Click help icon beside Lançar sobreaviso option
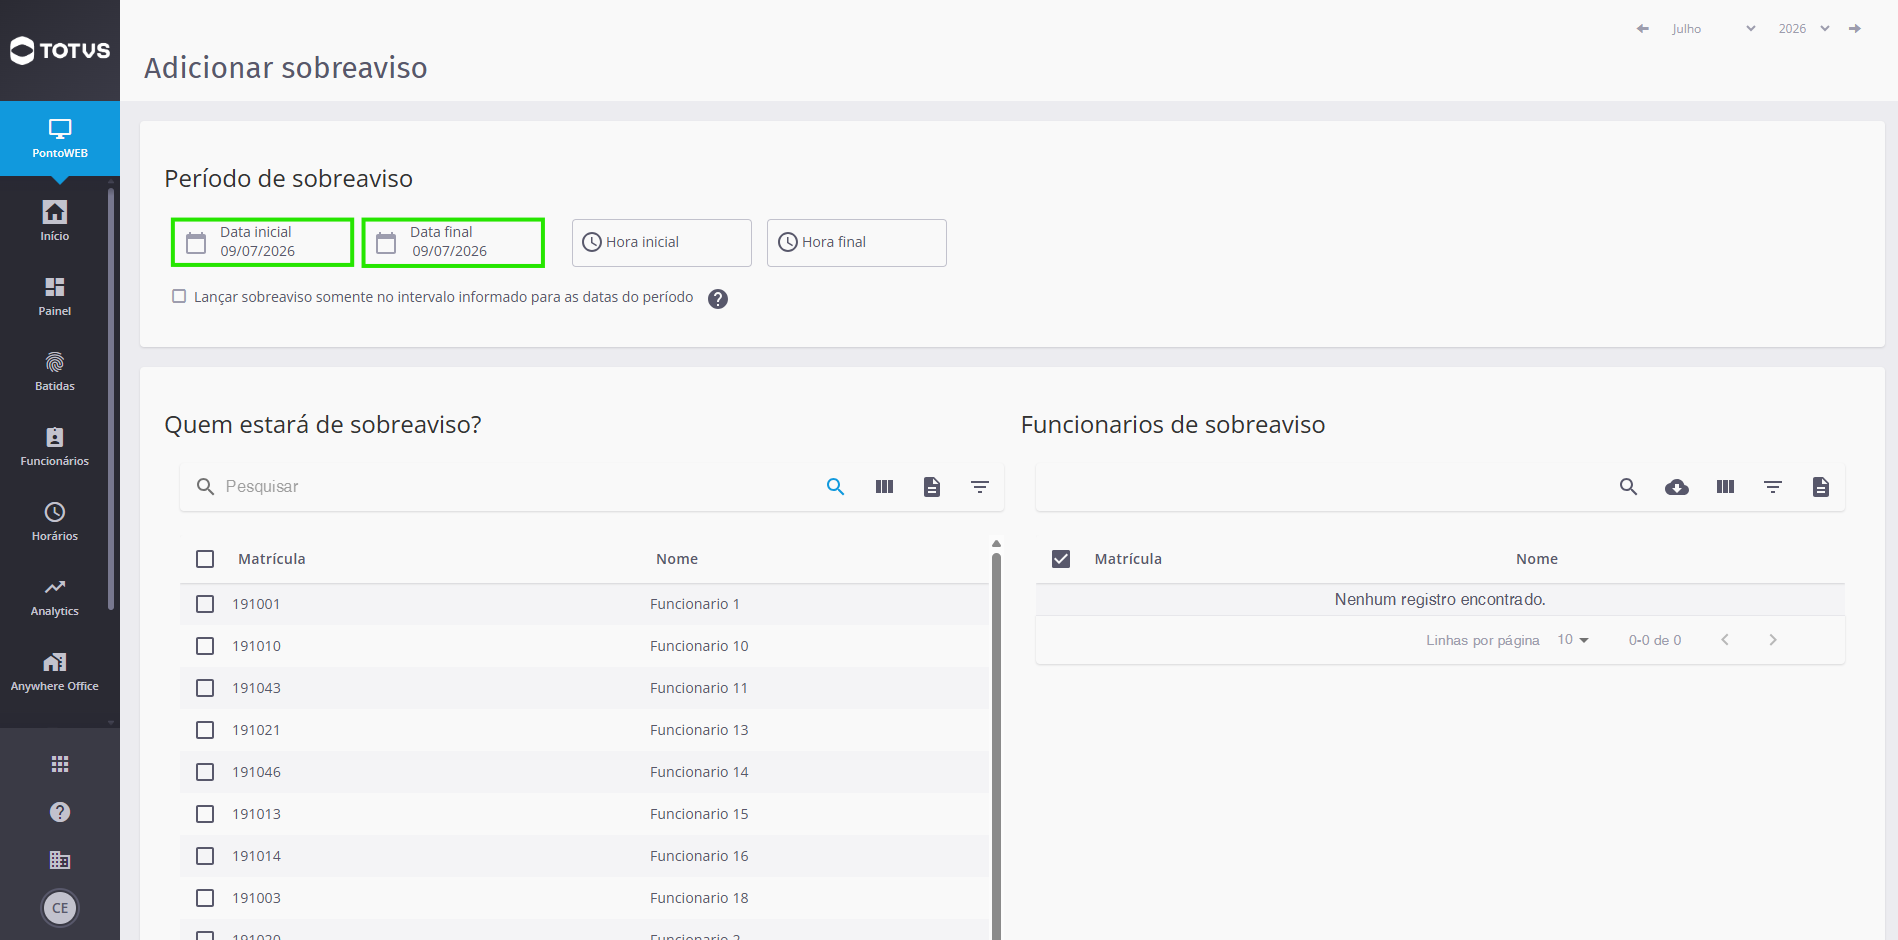 718,299
